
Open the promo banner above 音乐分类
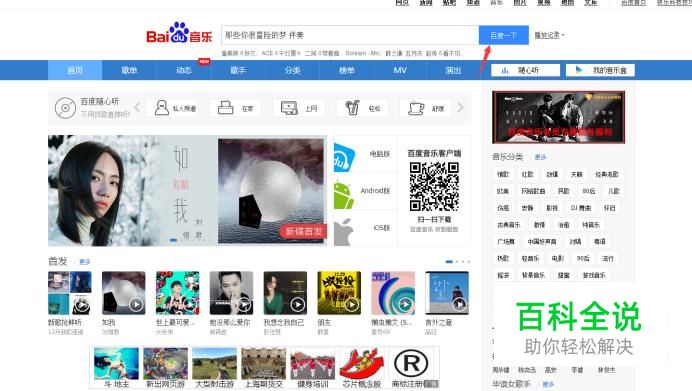click(558, 117)
